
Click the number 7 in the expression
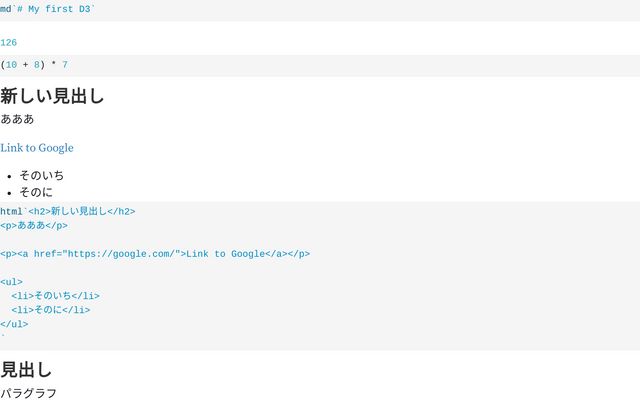click(65, 65)
